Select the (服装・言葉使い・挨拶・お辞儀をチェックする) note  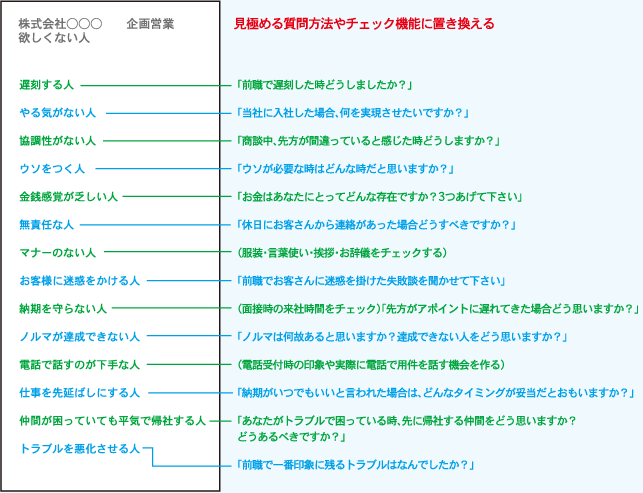(340, 252)
